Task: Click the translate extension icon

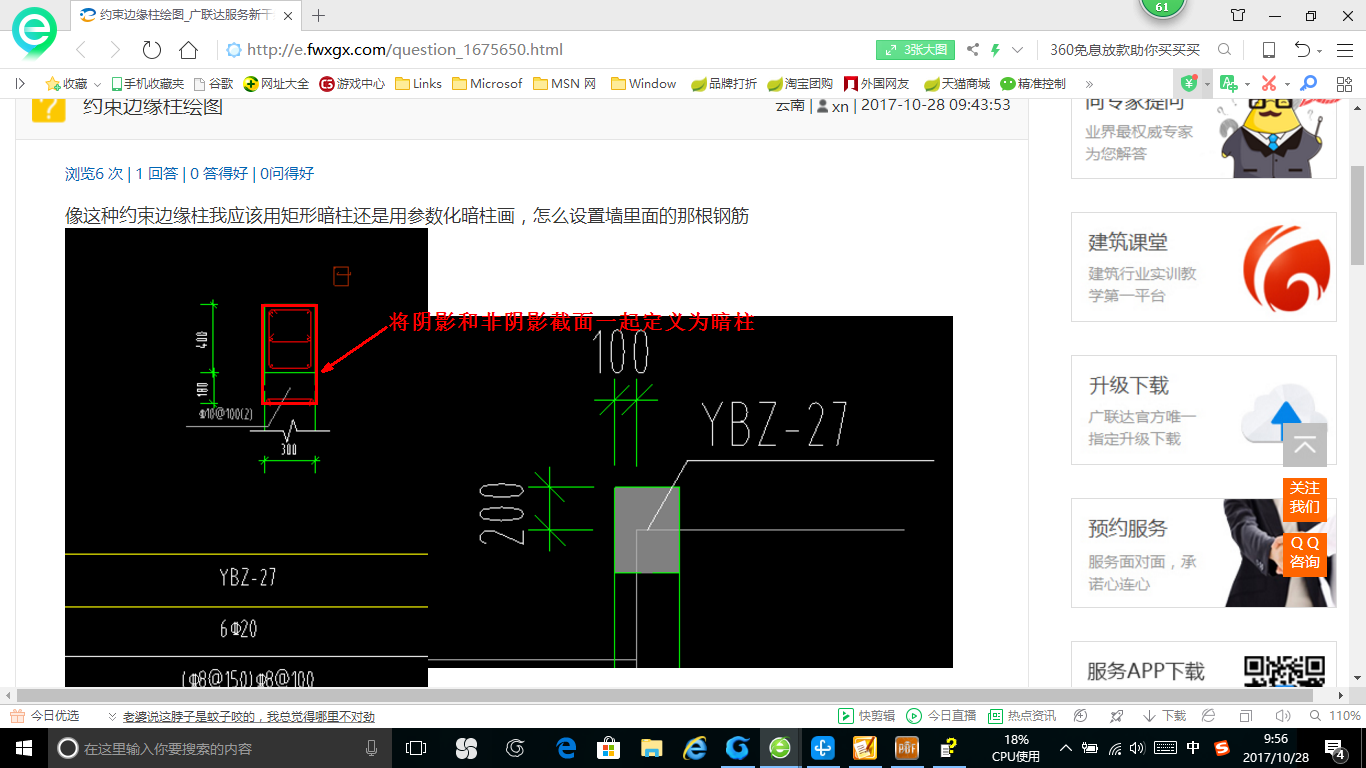Action: (1228, 84)
